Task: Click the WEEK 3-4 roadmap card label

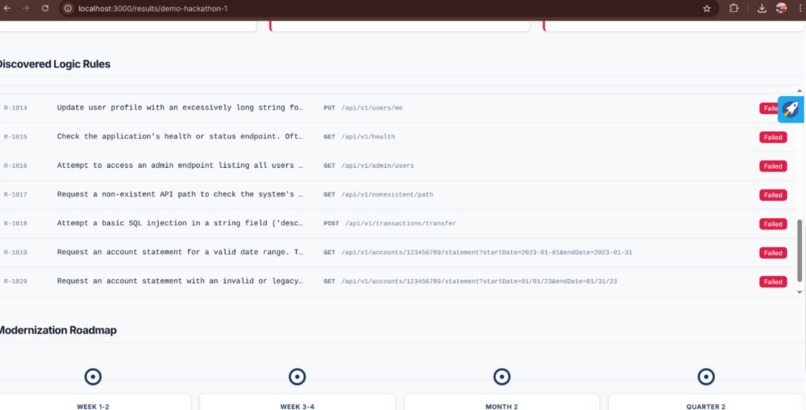Action: point(297,406)
